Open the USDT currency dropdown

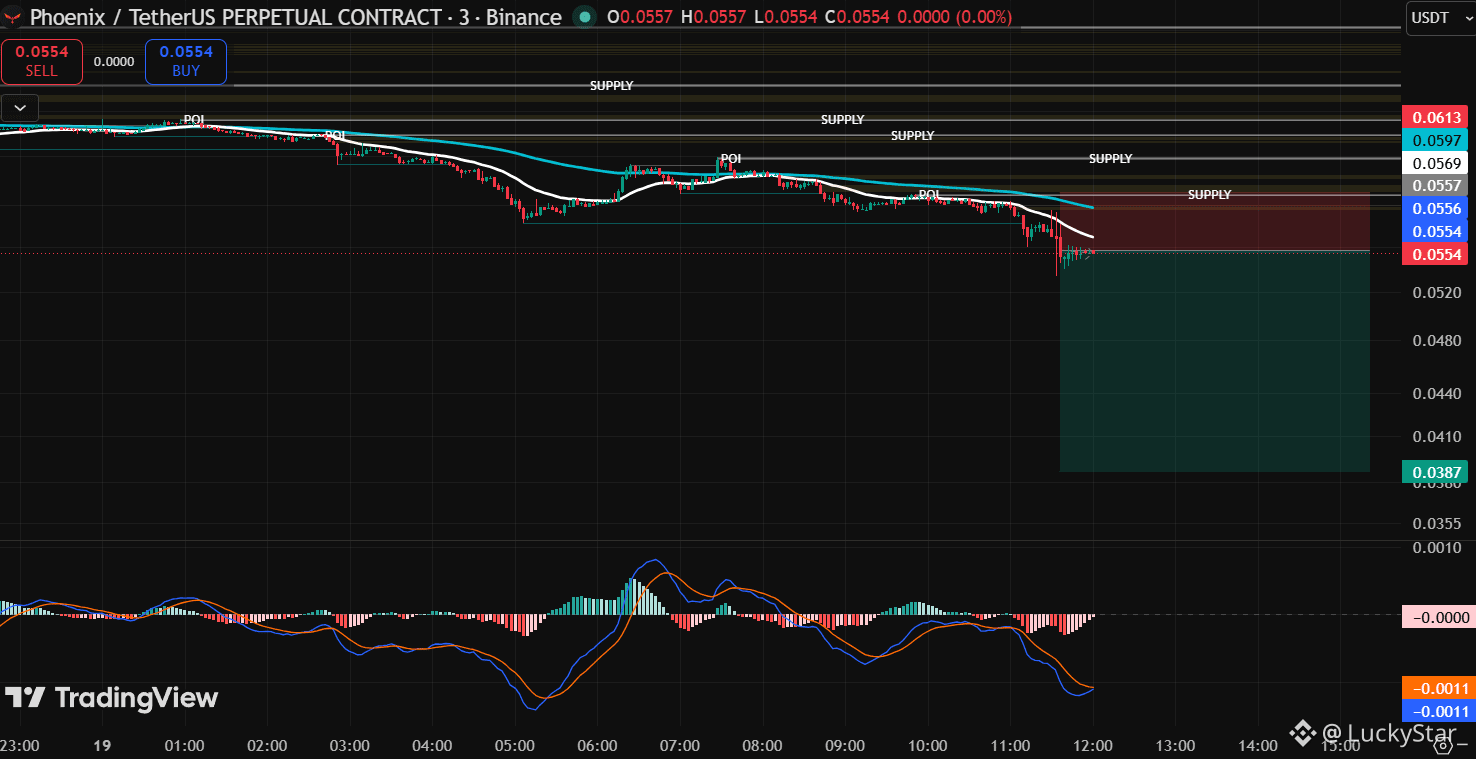click(x=1440, y=18)
